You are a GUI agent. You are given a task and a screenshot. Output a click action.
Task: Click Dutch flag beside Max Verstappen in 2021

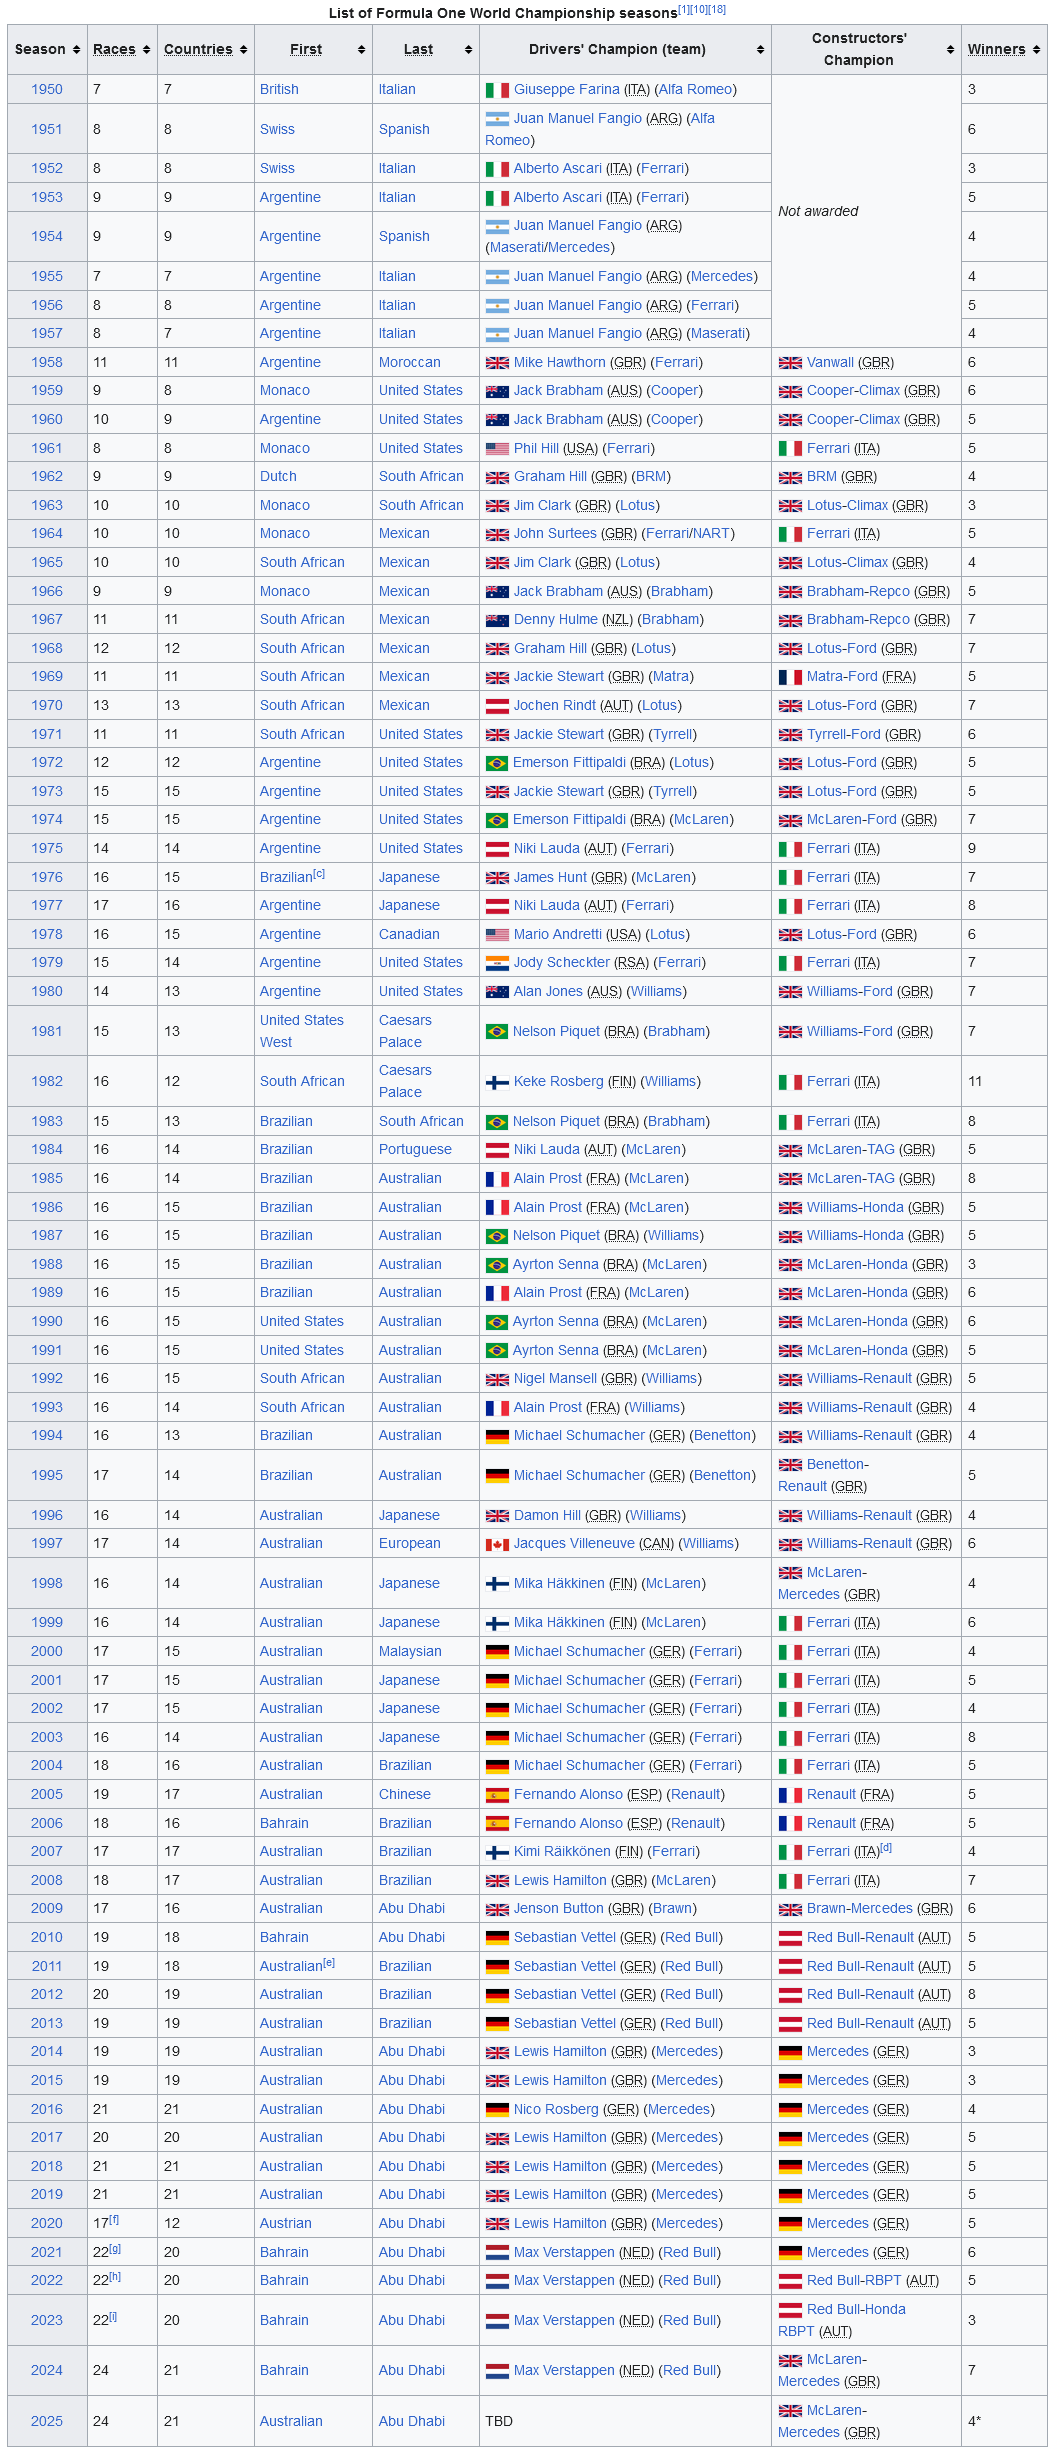(497, 2253)
